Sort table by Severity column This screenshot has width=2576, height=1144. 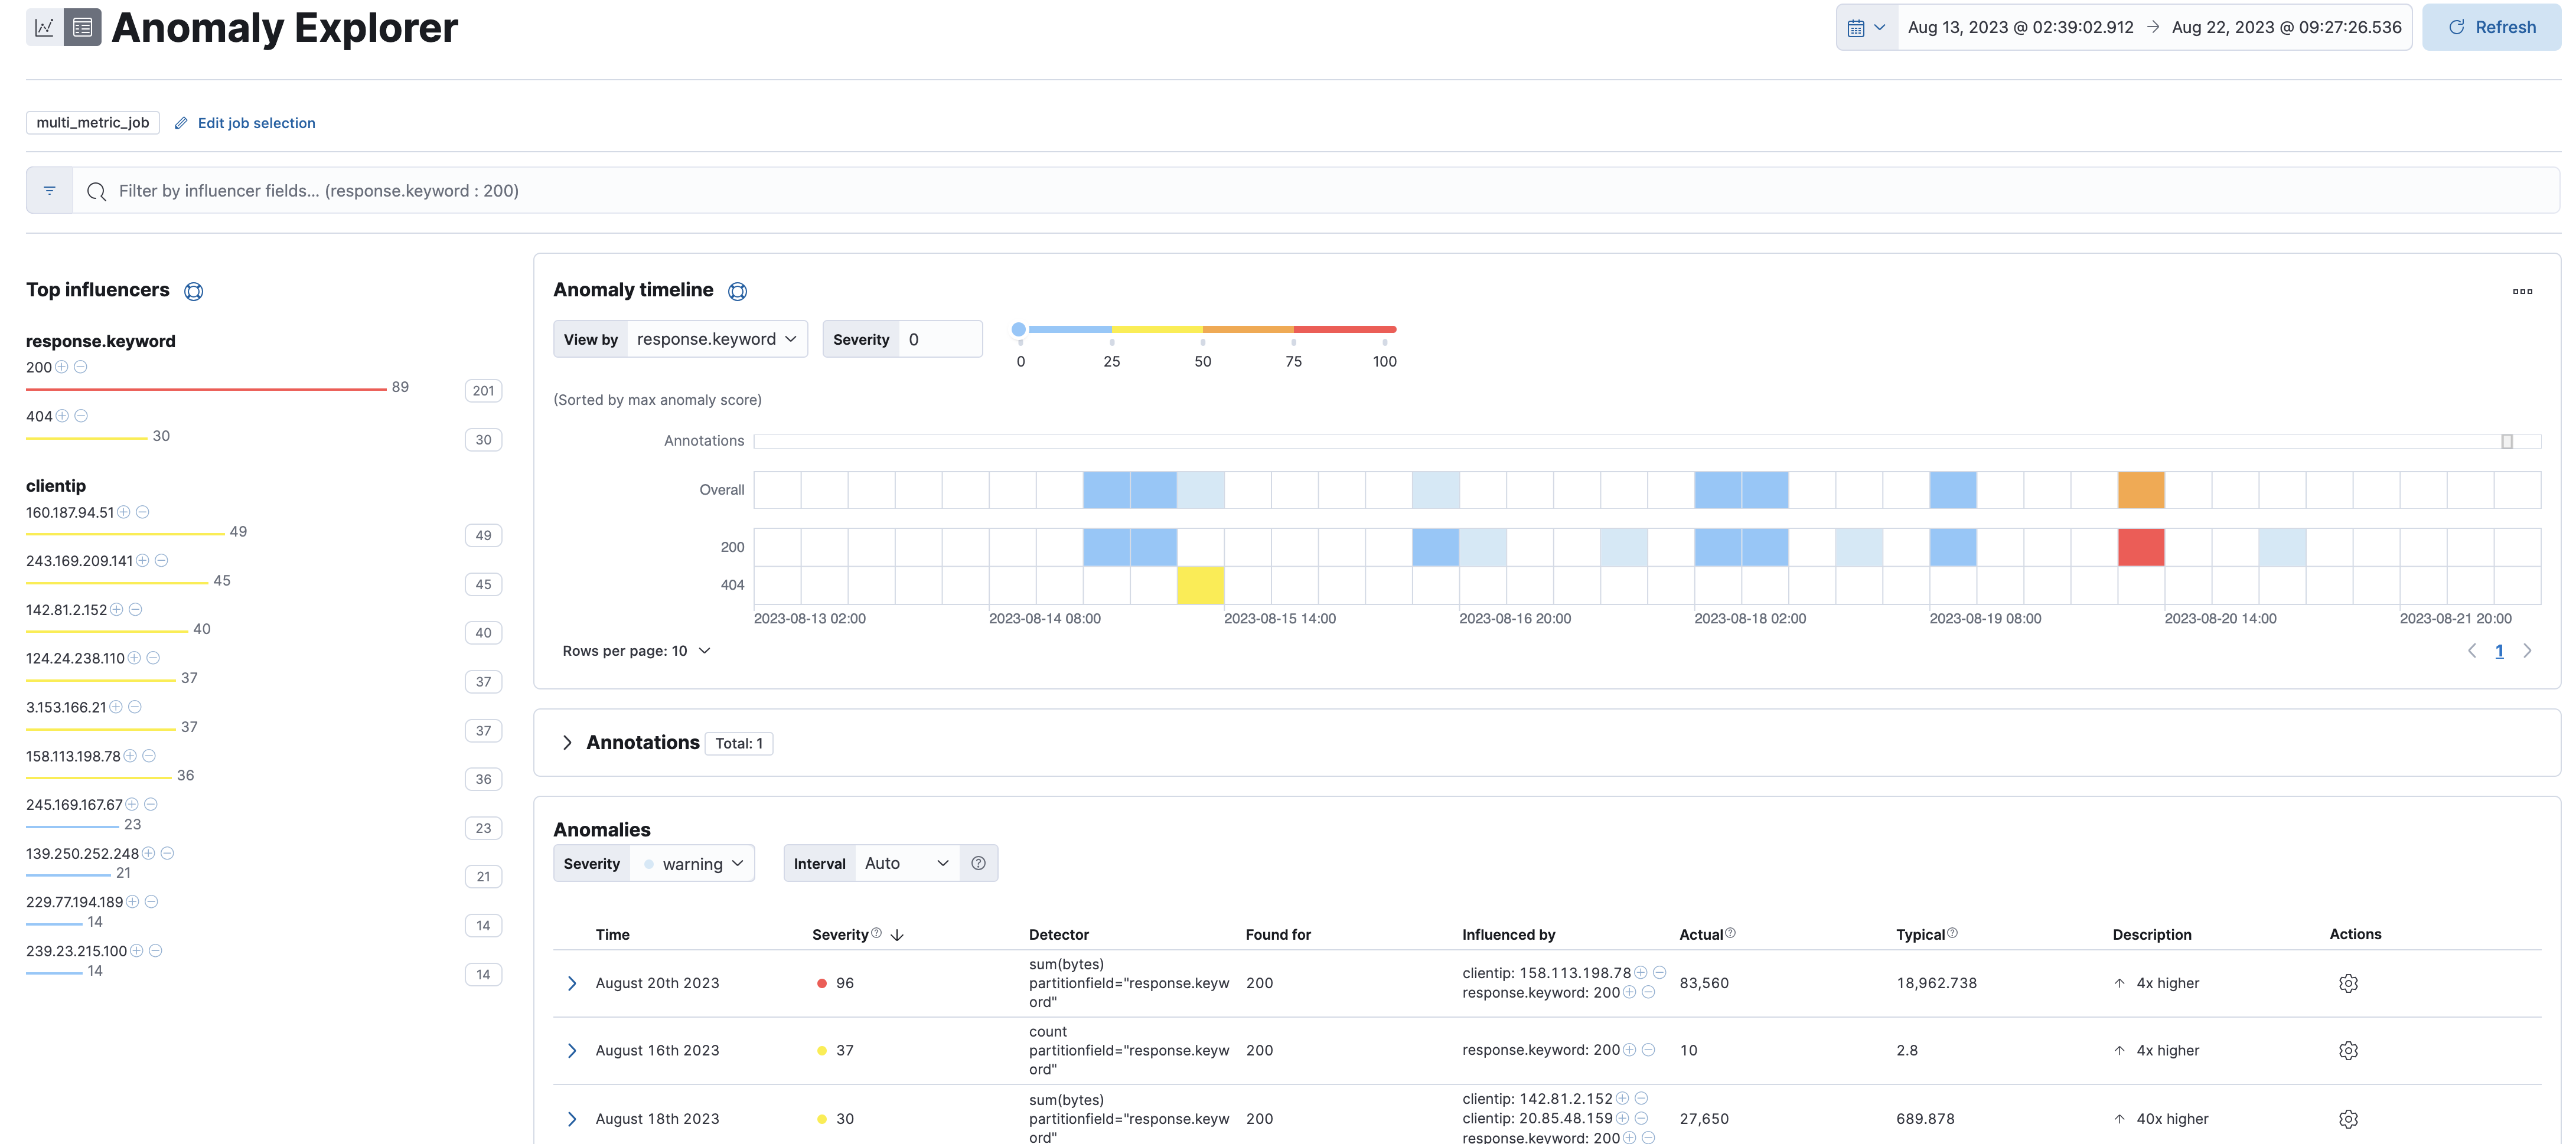click(x=858, y=934)
